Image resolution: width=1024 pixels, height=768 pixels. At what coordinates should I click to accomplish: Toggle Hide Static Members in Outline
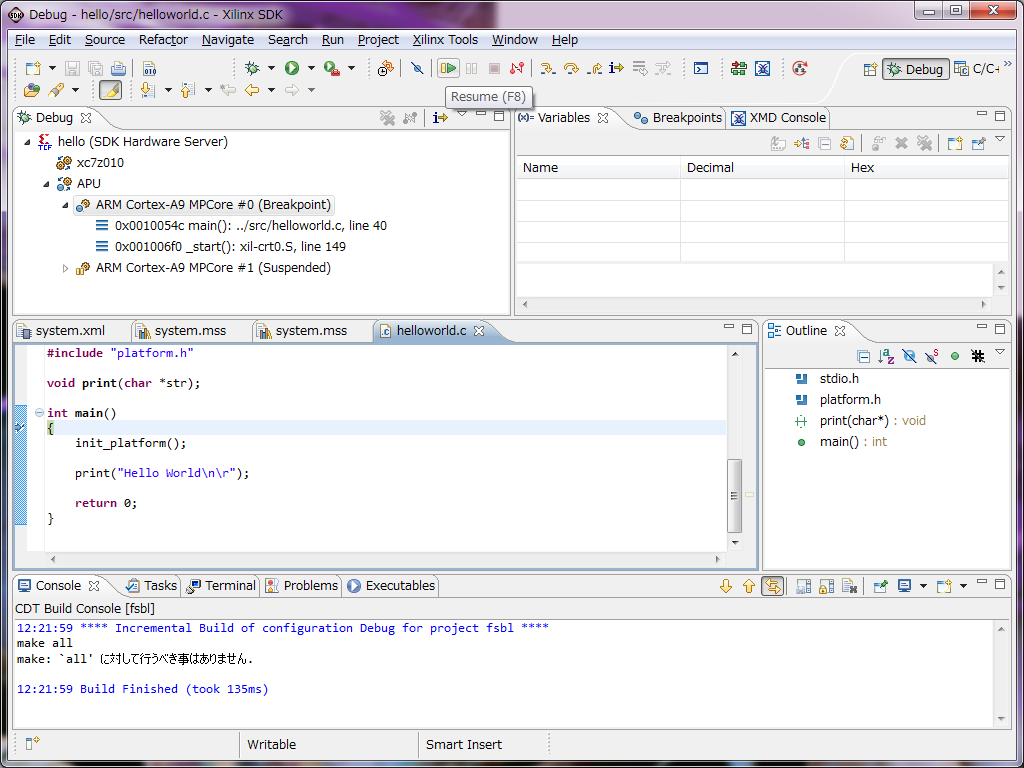pos(932,356)
